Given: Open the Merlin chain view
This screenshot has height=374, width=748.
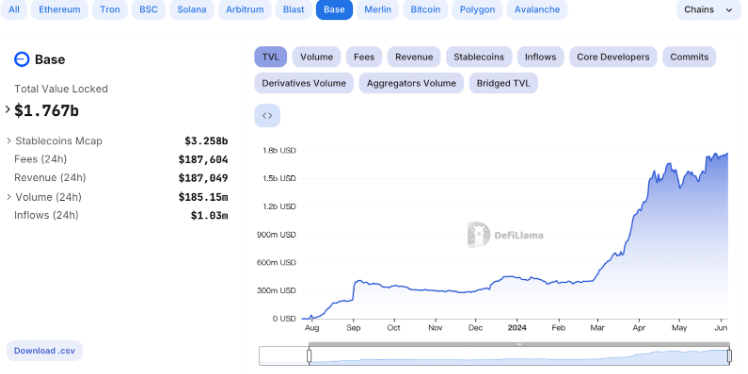Looking at the screenshot, I should click(377, 10).
